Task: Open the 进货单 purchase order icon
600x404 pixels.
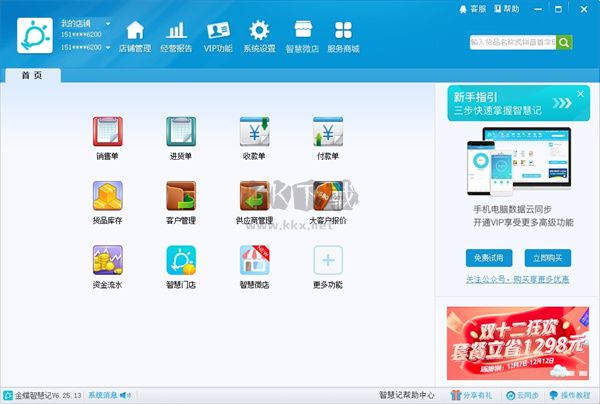Action: 181,132
